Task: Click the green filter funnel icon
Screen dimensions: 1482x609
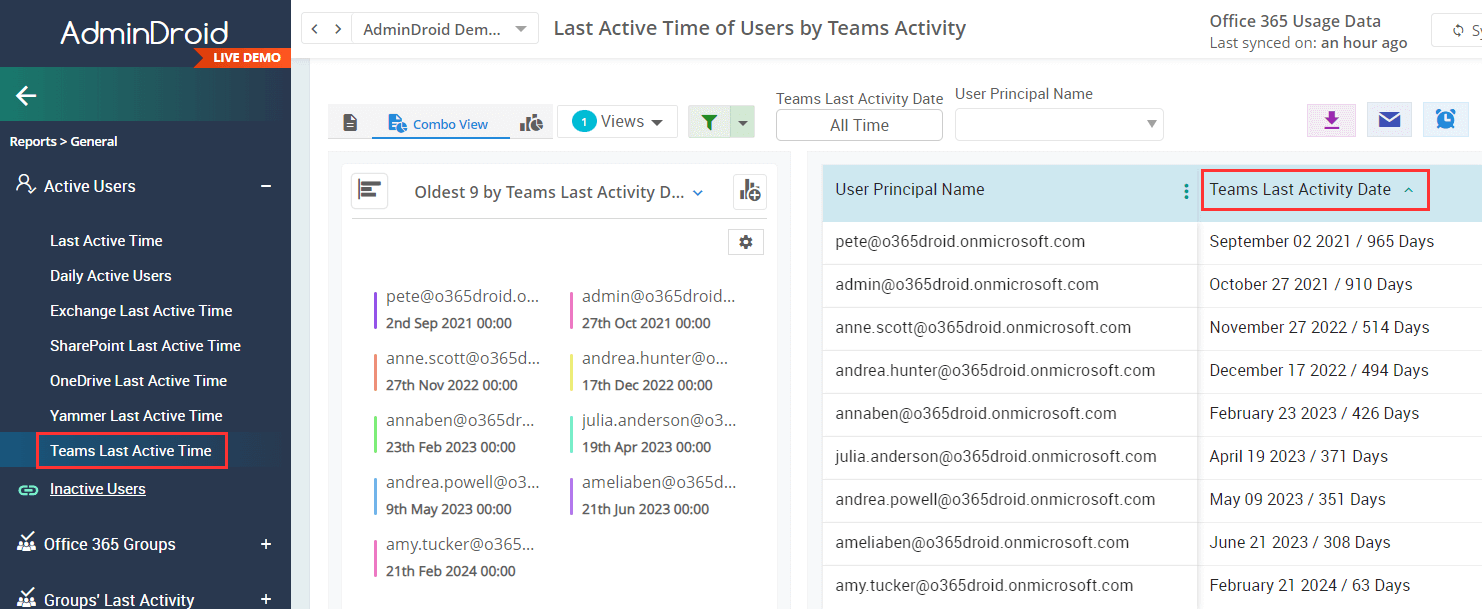Action: coord(709,120)
